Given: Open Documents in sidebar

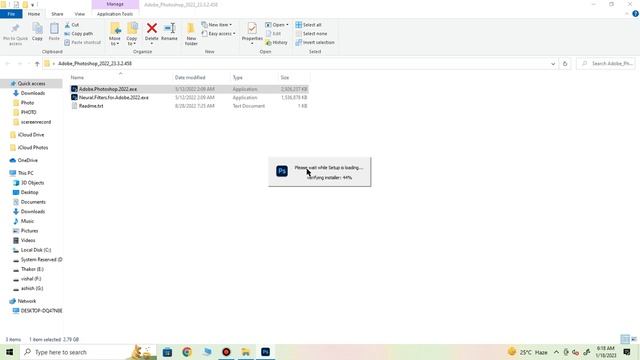Looking at the screenshot, I should tap(33, 202).
